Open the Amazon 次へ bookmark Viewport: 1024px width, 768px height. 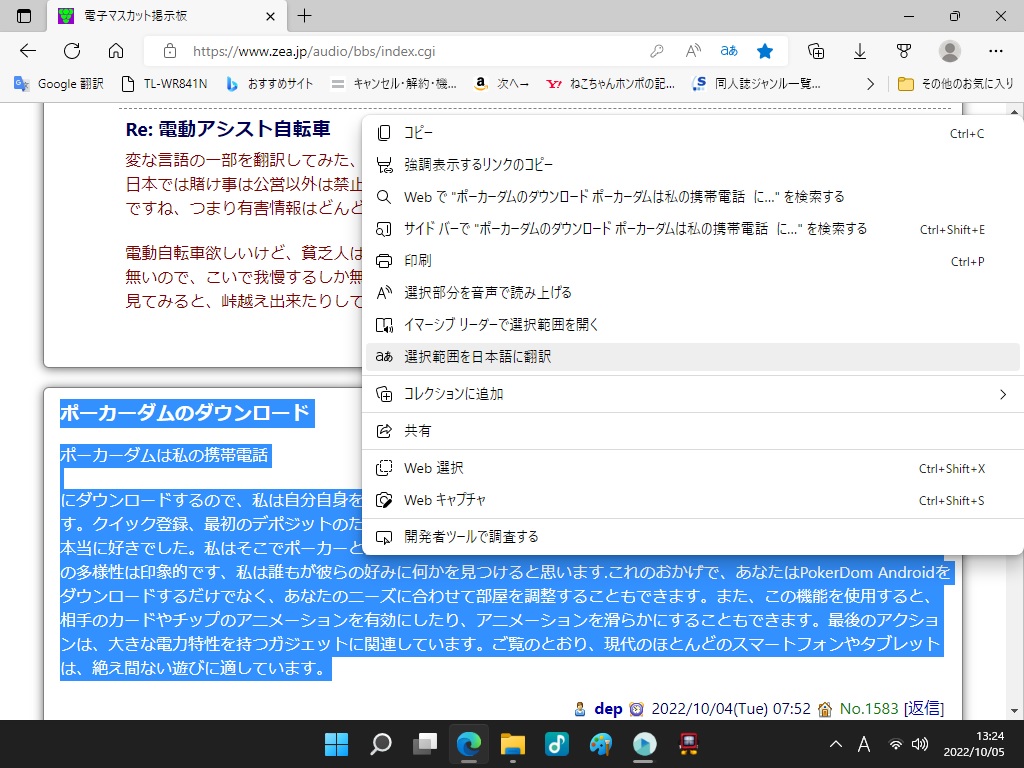coord(502,84)
